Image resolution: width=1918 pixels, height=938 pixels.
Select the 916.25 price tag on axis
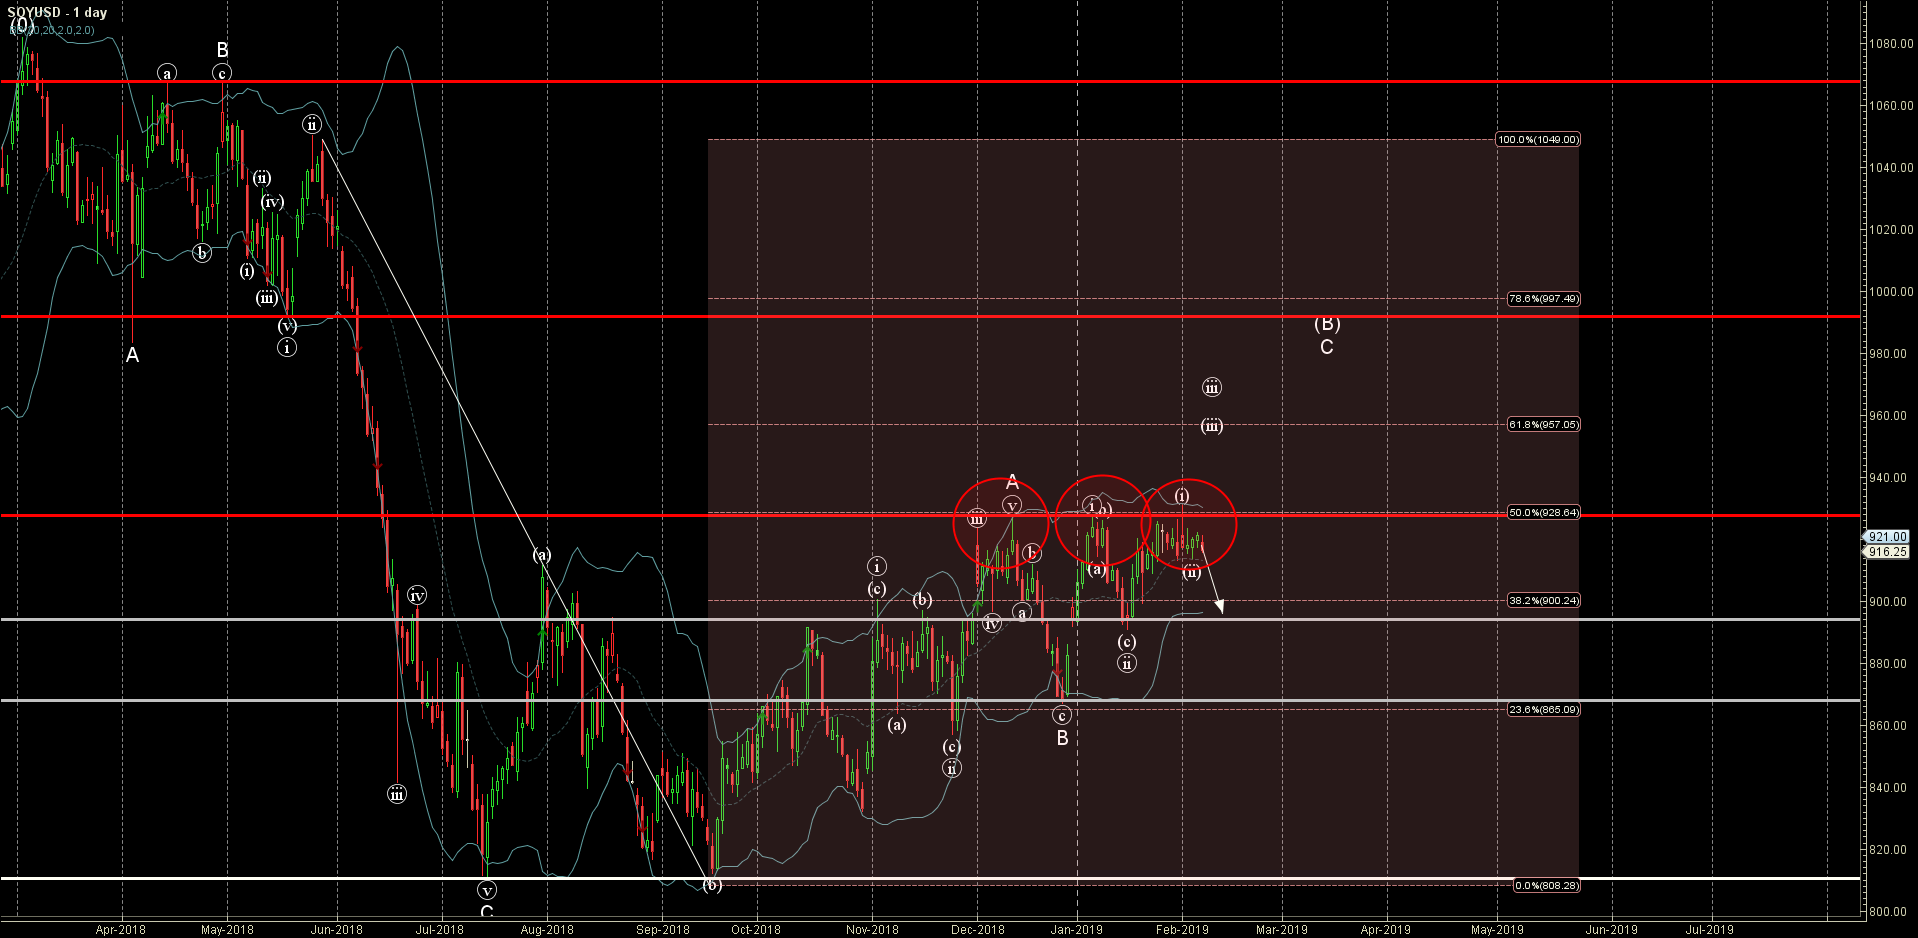click(x=1887, y=551)
